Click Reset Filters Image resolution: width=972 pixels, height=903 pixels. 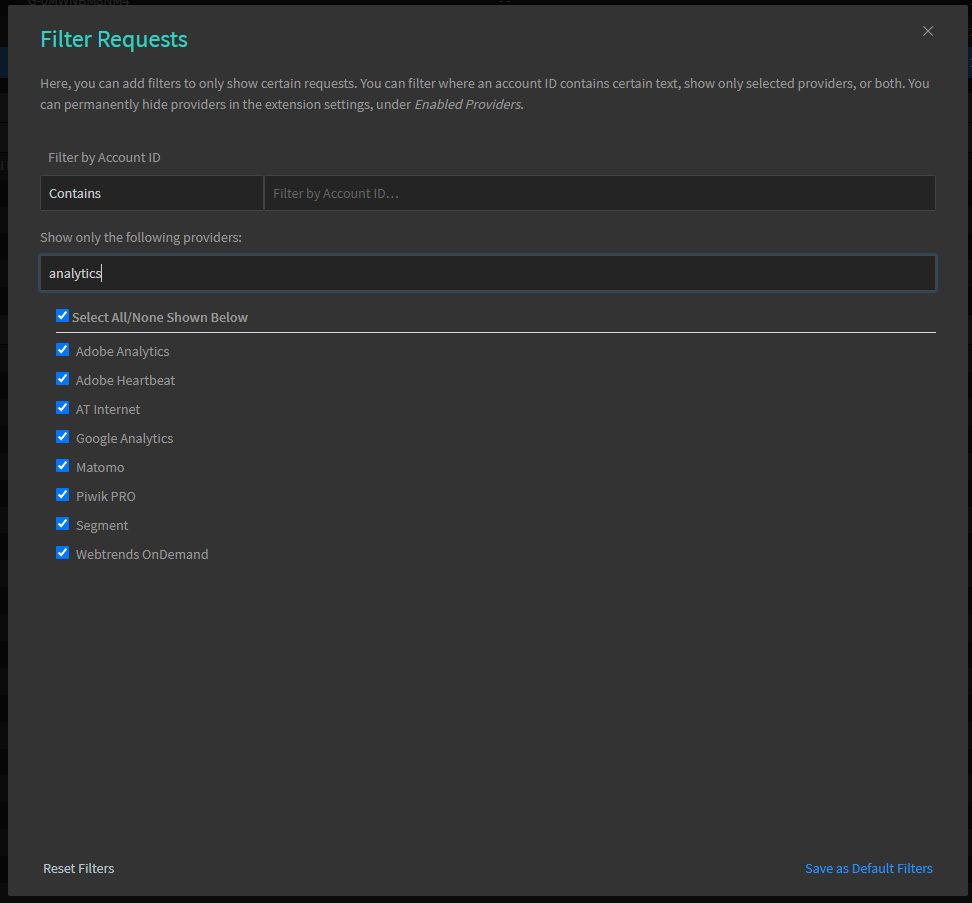pyautogui.click(x=79, y=868)
